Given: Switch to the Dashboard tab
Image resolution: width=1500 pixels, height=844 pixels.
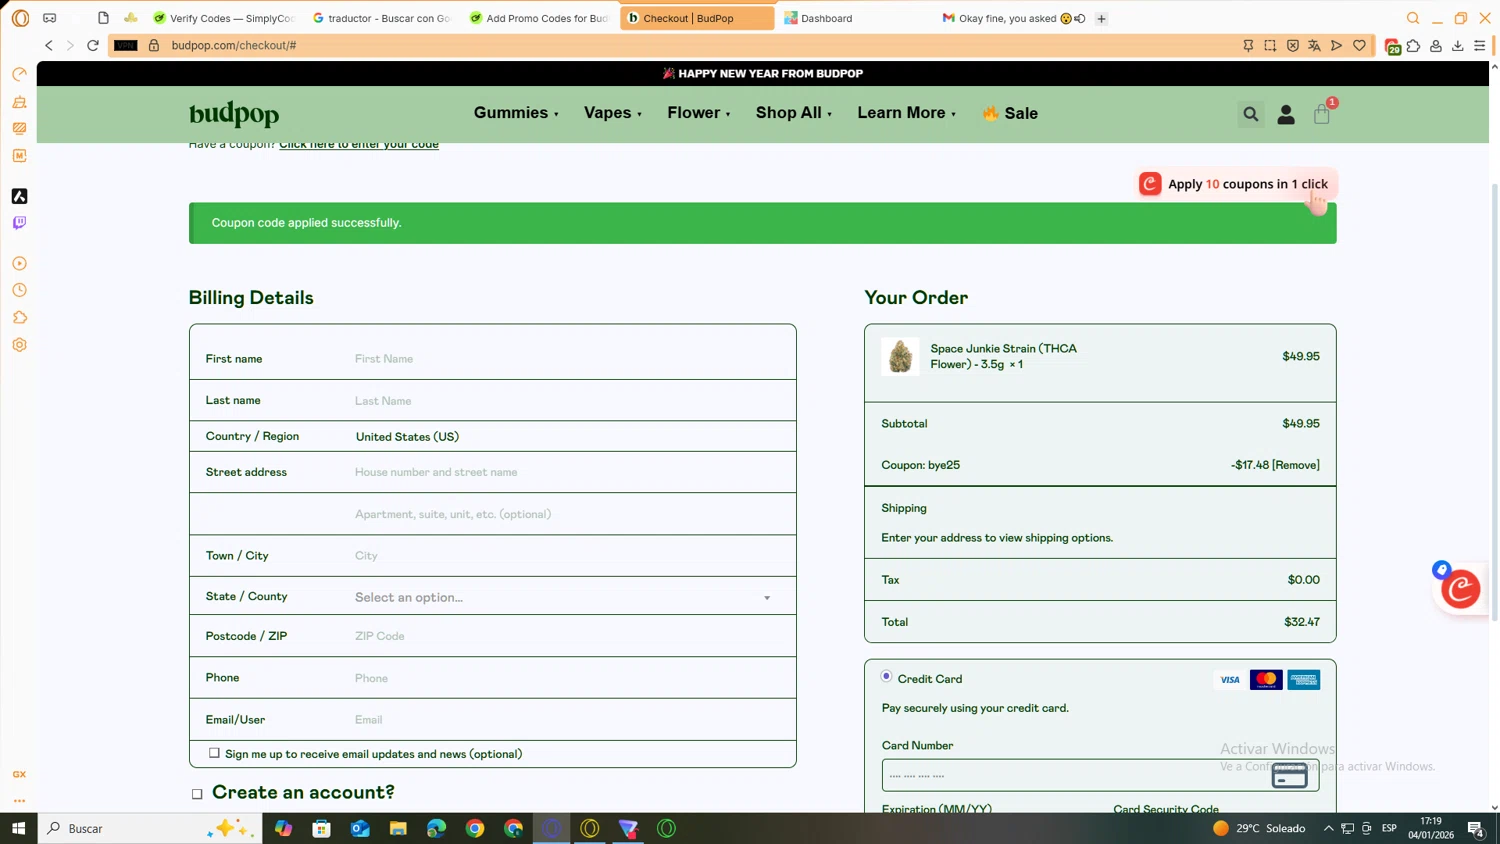Looking at the screenshot, I should coord(855,18).
